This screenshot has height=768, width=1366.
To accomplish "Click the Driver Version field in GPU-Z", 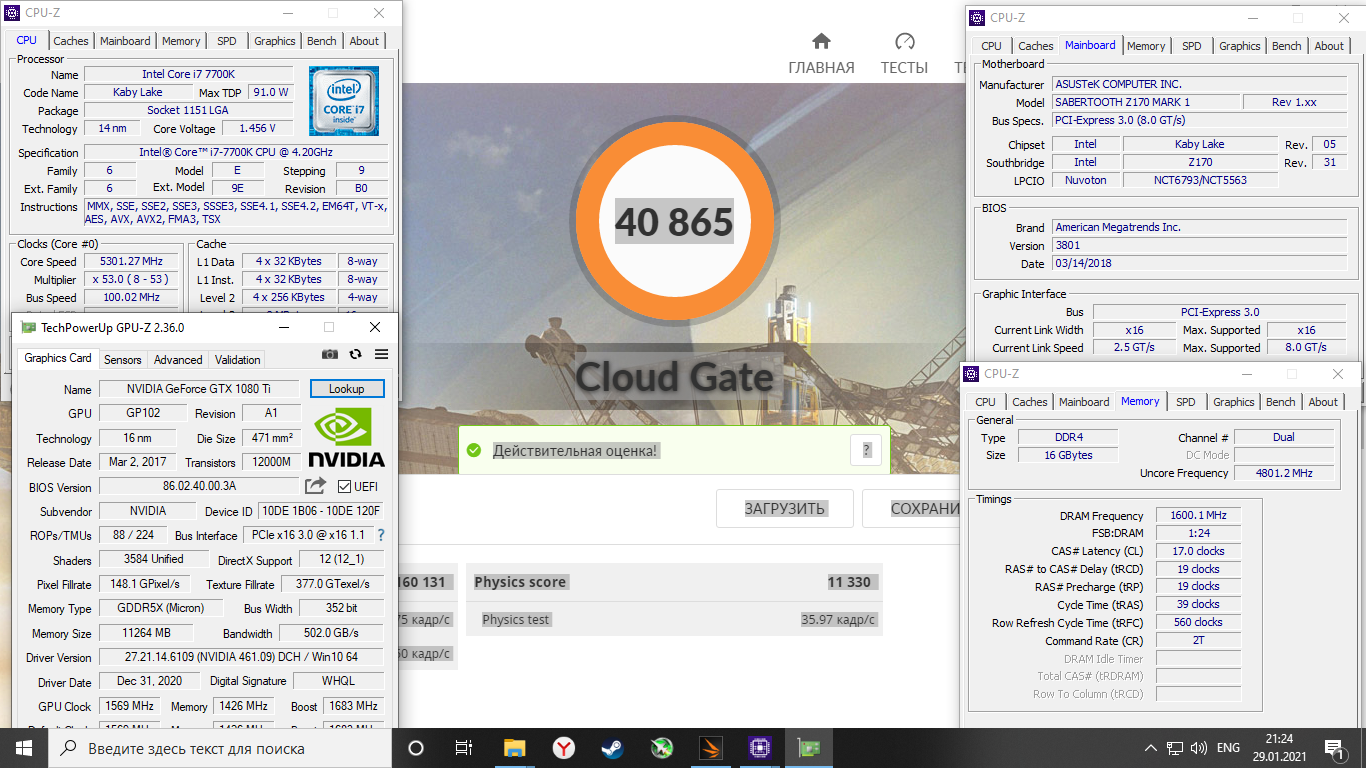I will point(240,657).
